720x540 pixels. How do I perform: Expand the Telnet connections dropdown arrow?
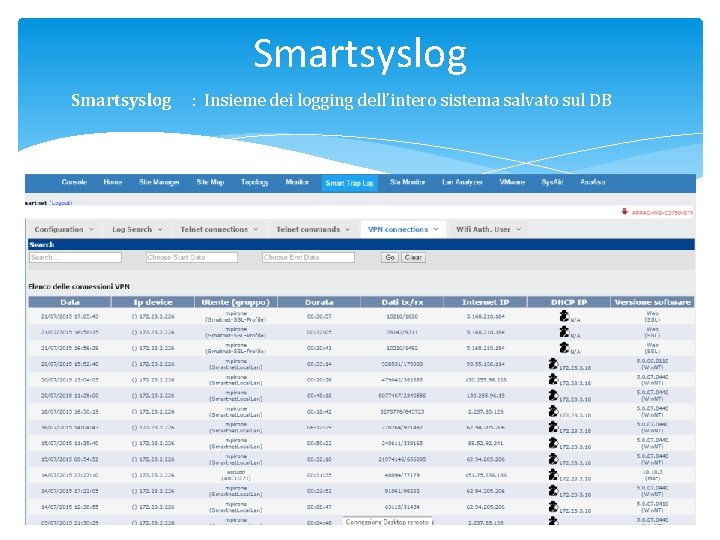(x=256, y=229)
